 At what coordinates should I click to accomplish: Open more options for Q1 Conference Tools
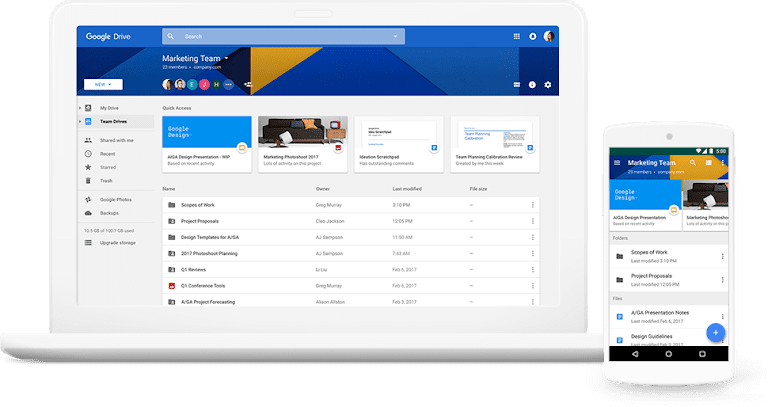point(532,286)
